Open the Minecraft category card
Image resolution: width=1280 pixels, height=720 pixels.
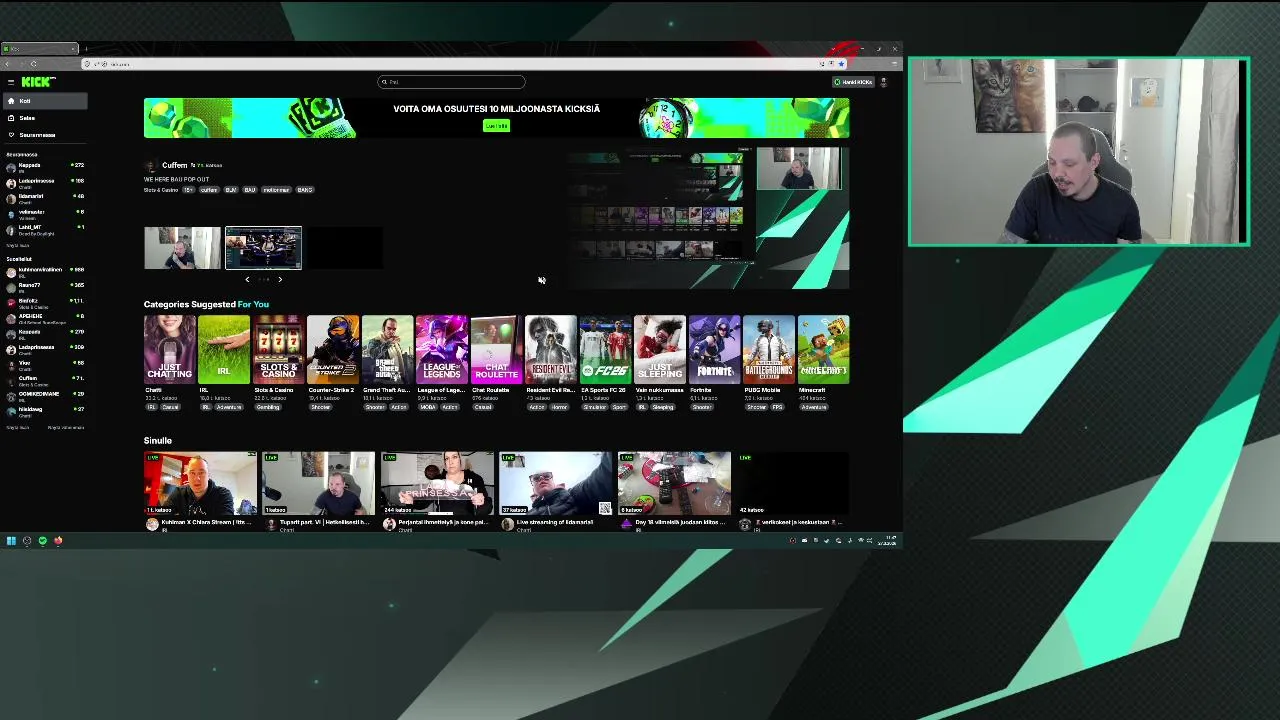823,350
